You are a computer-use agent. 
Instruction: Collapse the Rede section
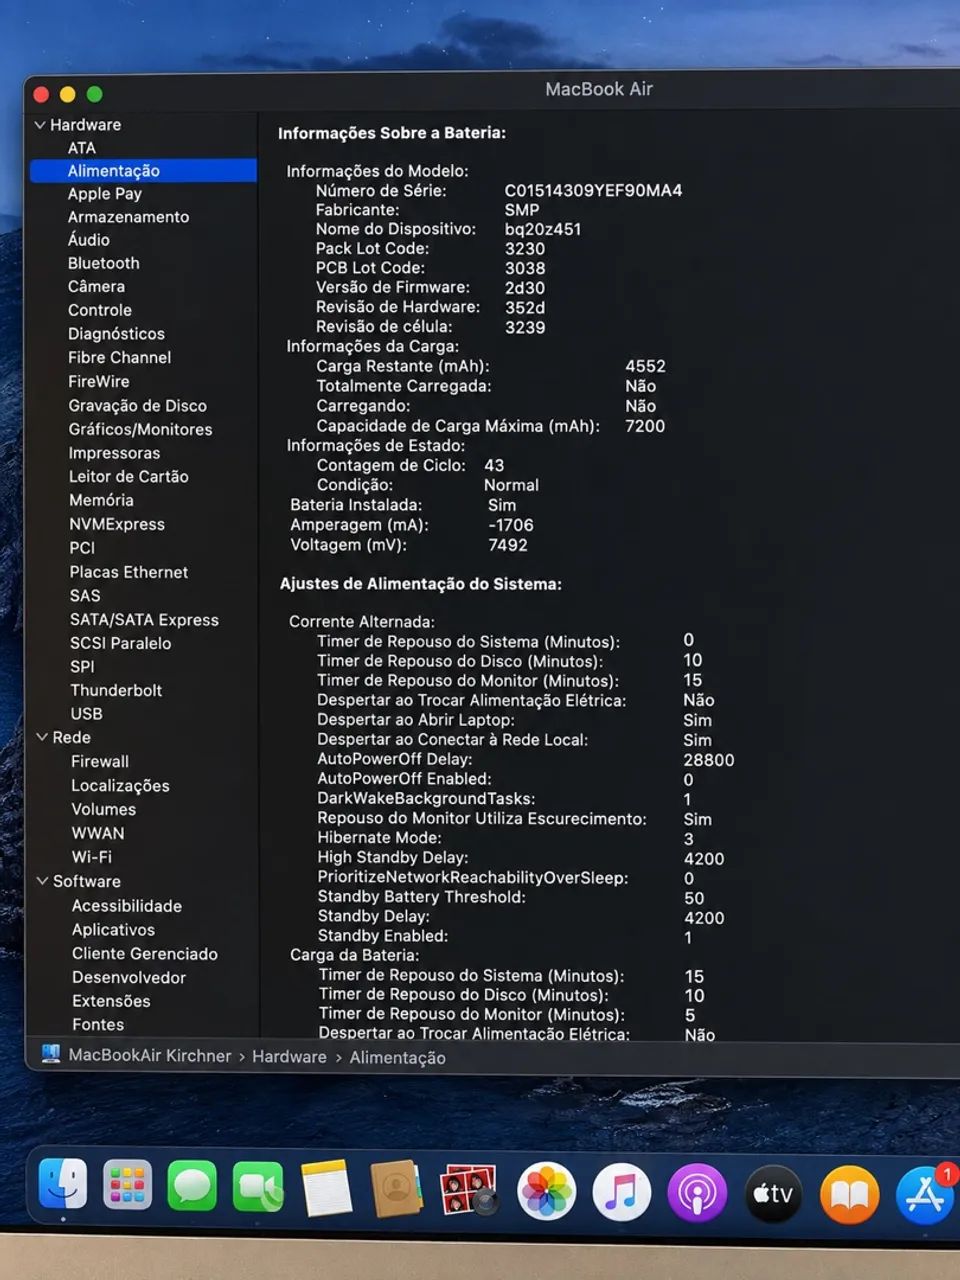(x=42, y=737)
